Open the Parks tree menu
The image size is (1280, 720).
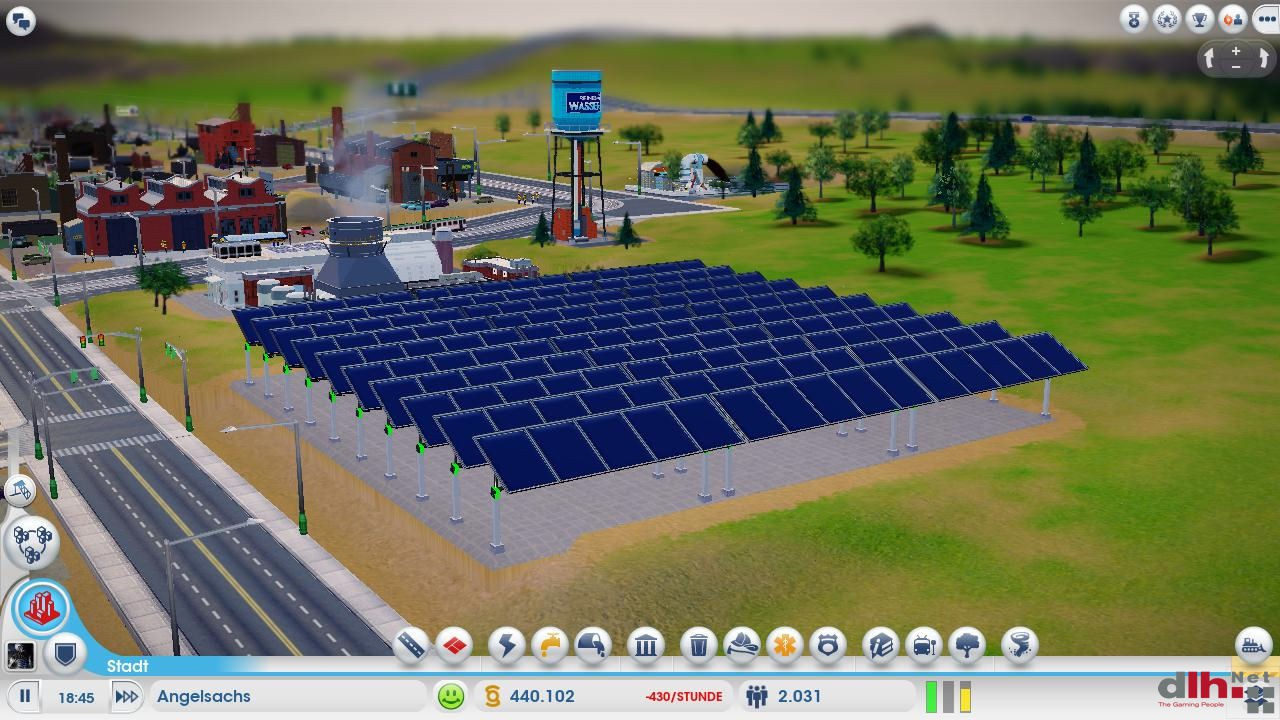(x=967, y=646)
